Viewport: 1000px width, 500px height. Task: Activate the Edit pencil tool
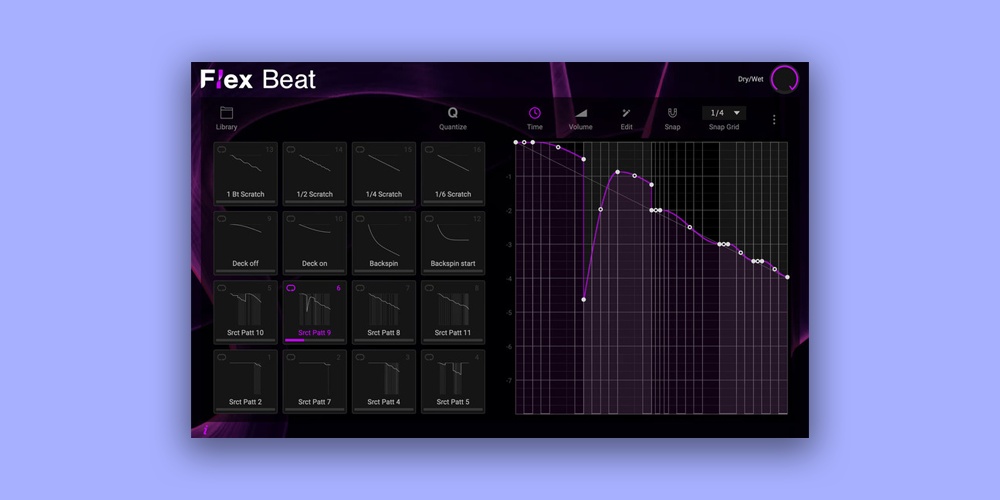pos(626,113)
